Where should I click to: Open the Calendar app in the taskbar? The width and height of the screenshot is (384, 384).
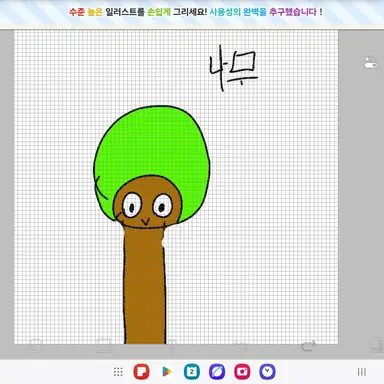(192, 372)
